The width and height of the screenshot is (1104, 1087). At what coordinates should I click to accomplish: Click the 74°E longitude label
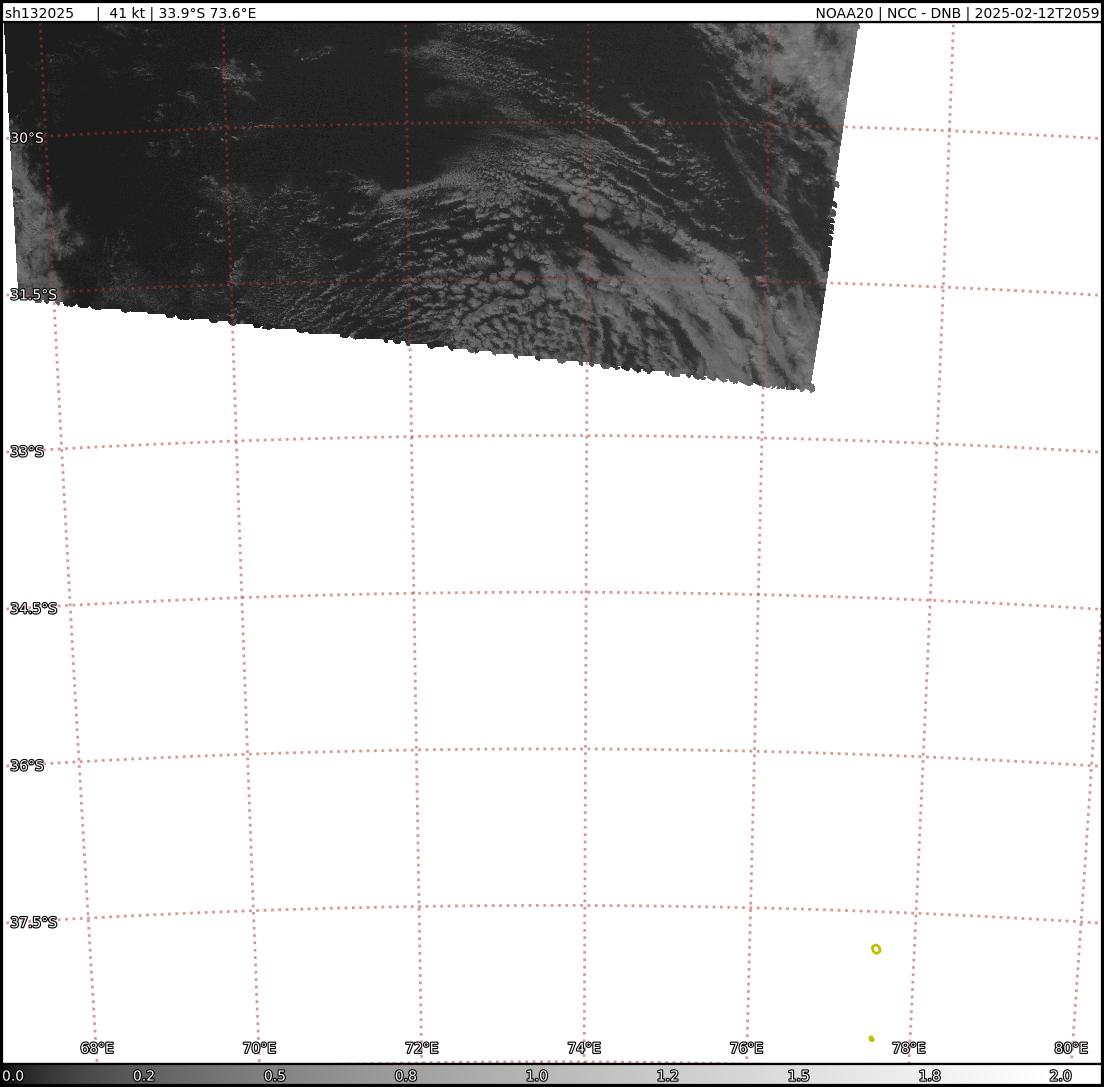pos(584,1048)
